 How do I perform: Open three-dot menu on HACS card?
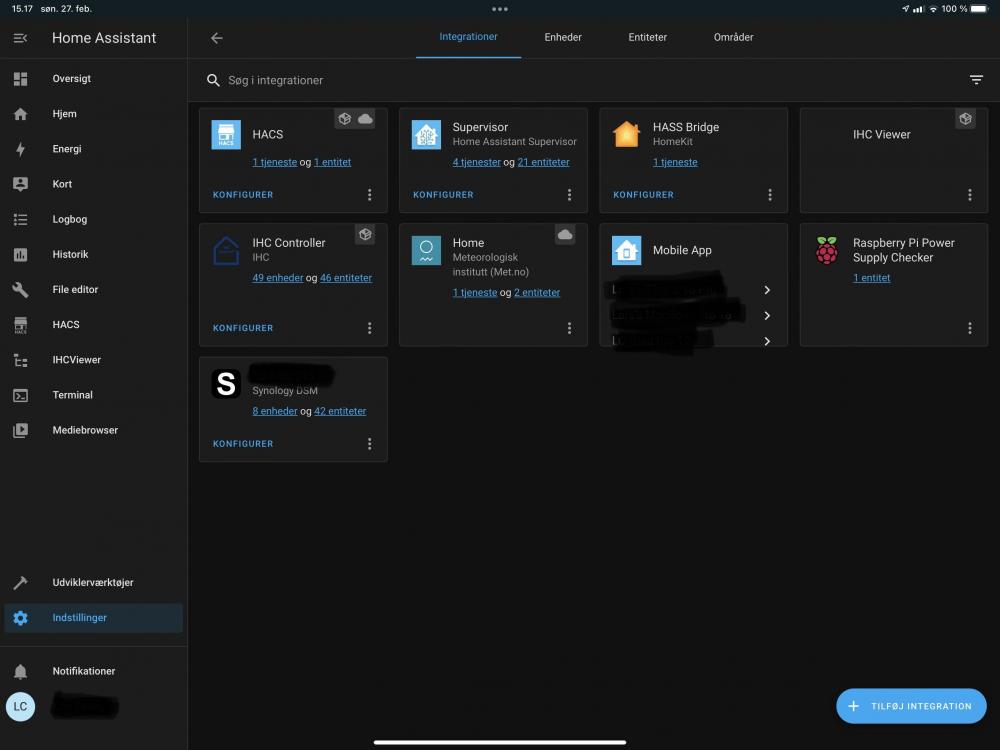(x=369, y=195)
